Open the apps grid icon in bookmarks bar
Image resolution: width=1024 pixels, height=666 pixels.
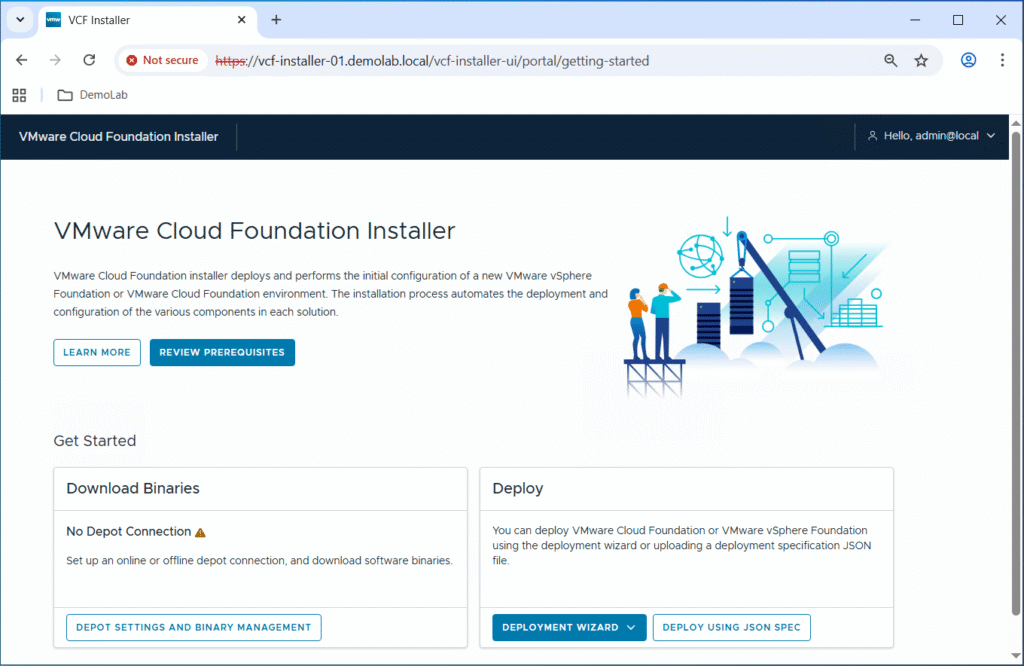(x=19, y=95)
